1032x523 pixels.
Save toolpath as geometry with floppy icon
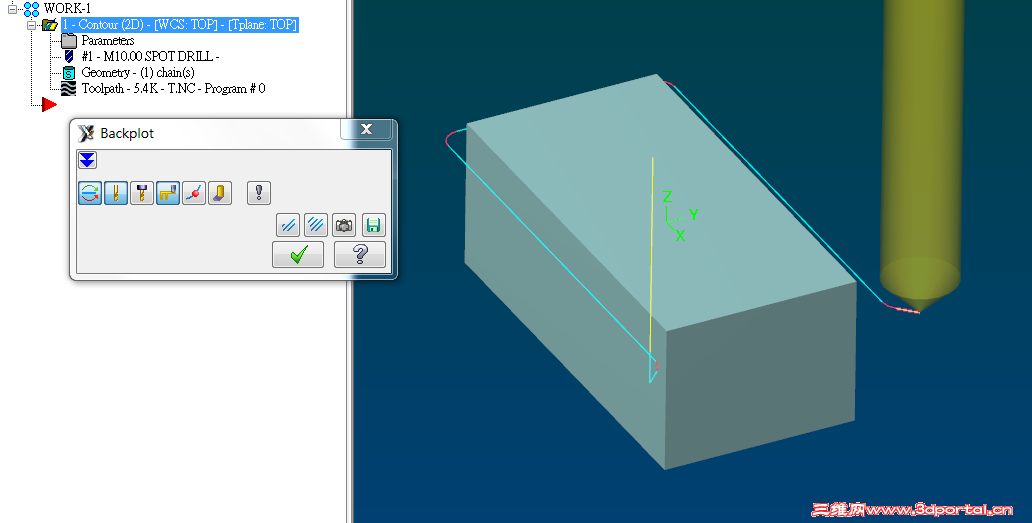click(x=373, y=225)
